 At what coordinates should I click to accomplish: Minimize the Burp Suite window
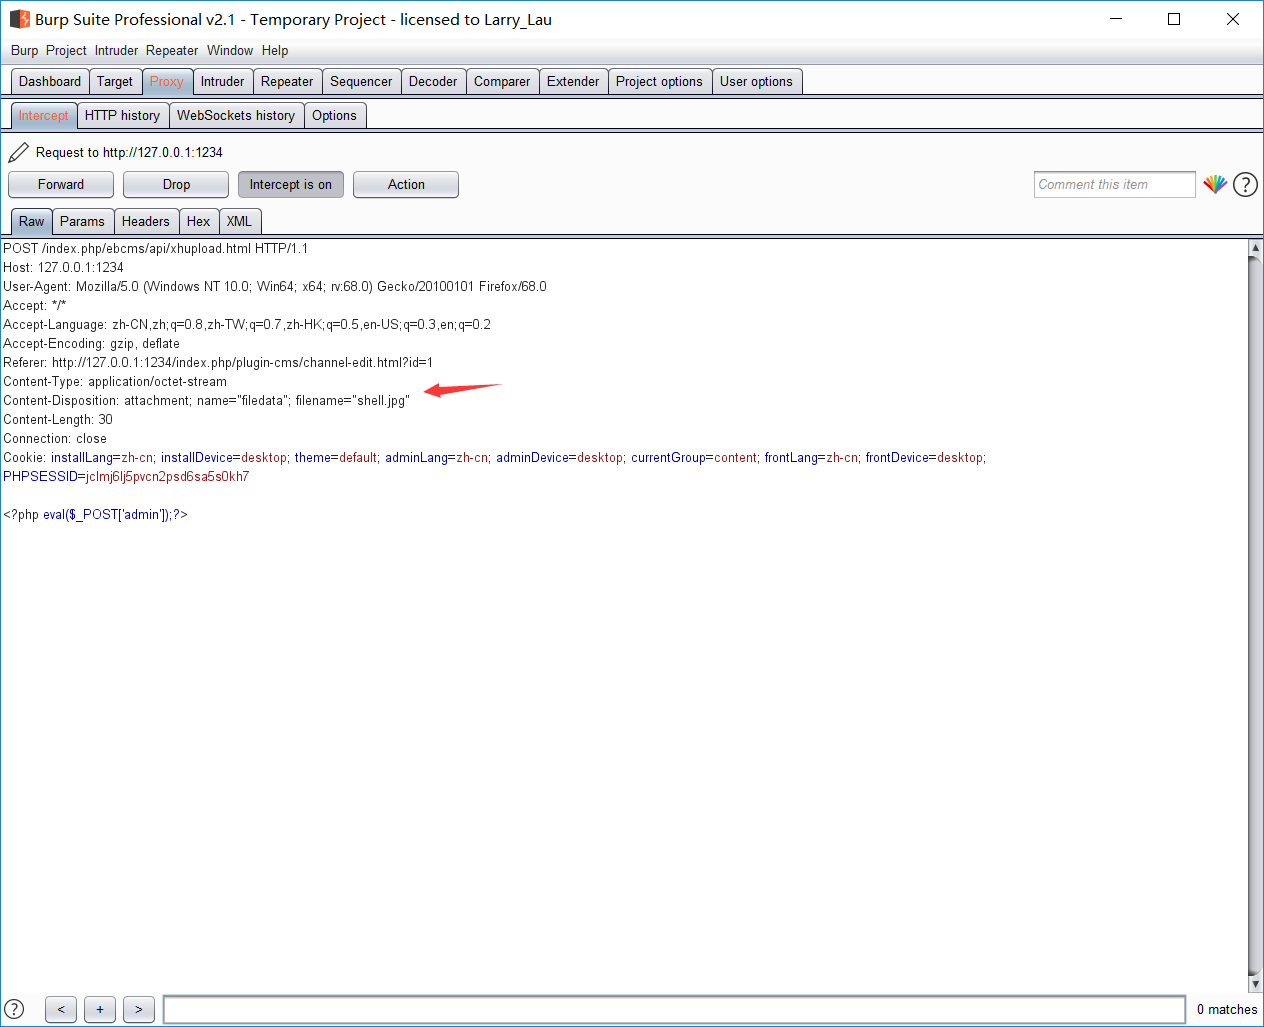[1116, 19]
